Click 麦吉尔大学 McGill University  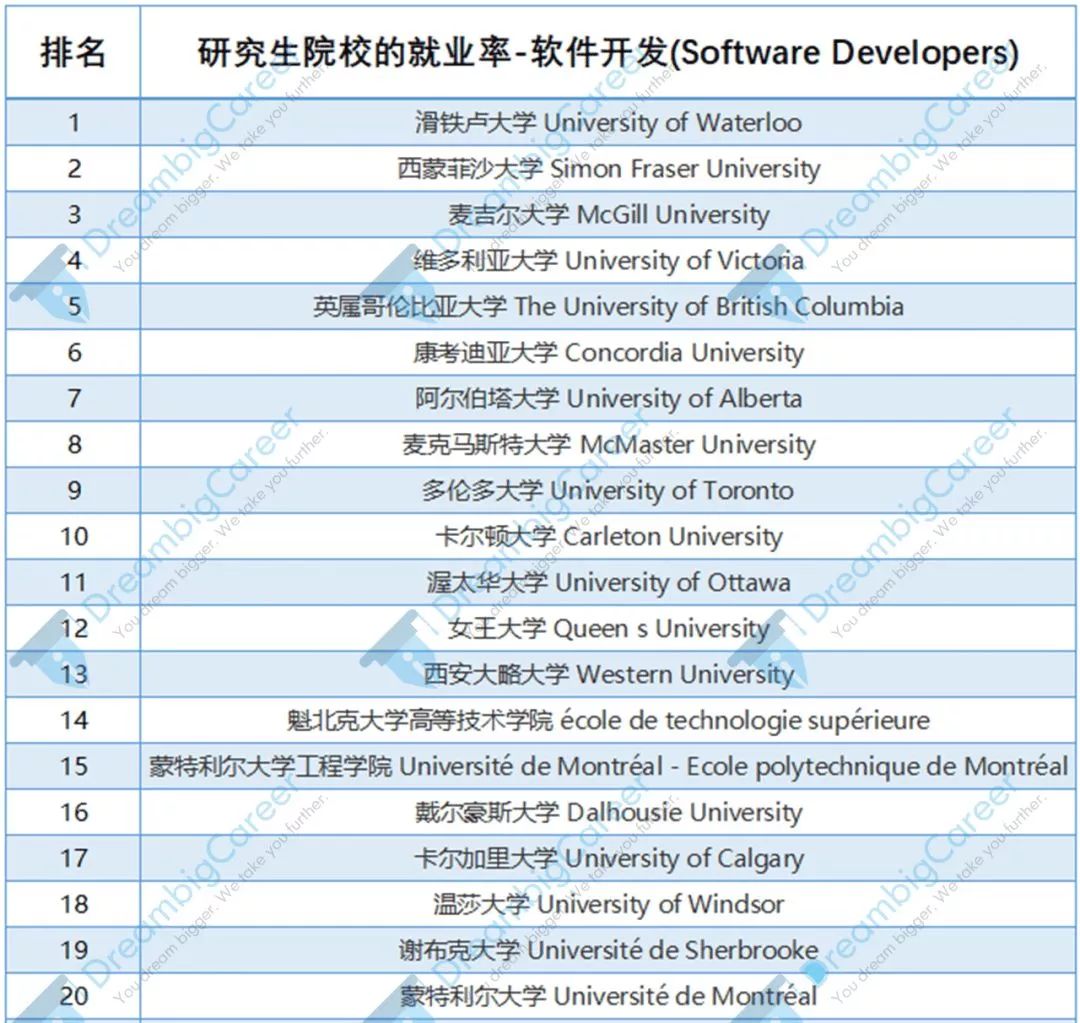pos(608,215)
